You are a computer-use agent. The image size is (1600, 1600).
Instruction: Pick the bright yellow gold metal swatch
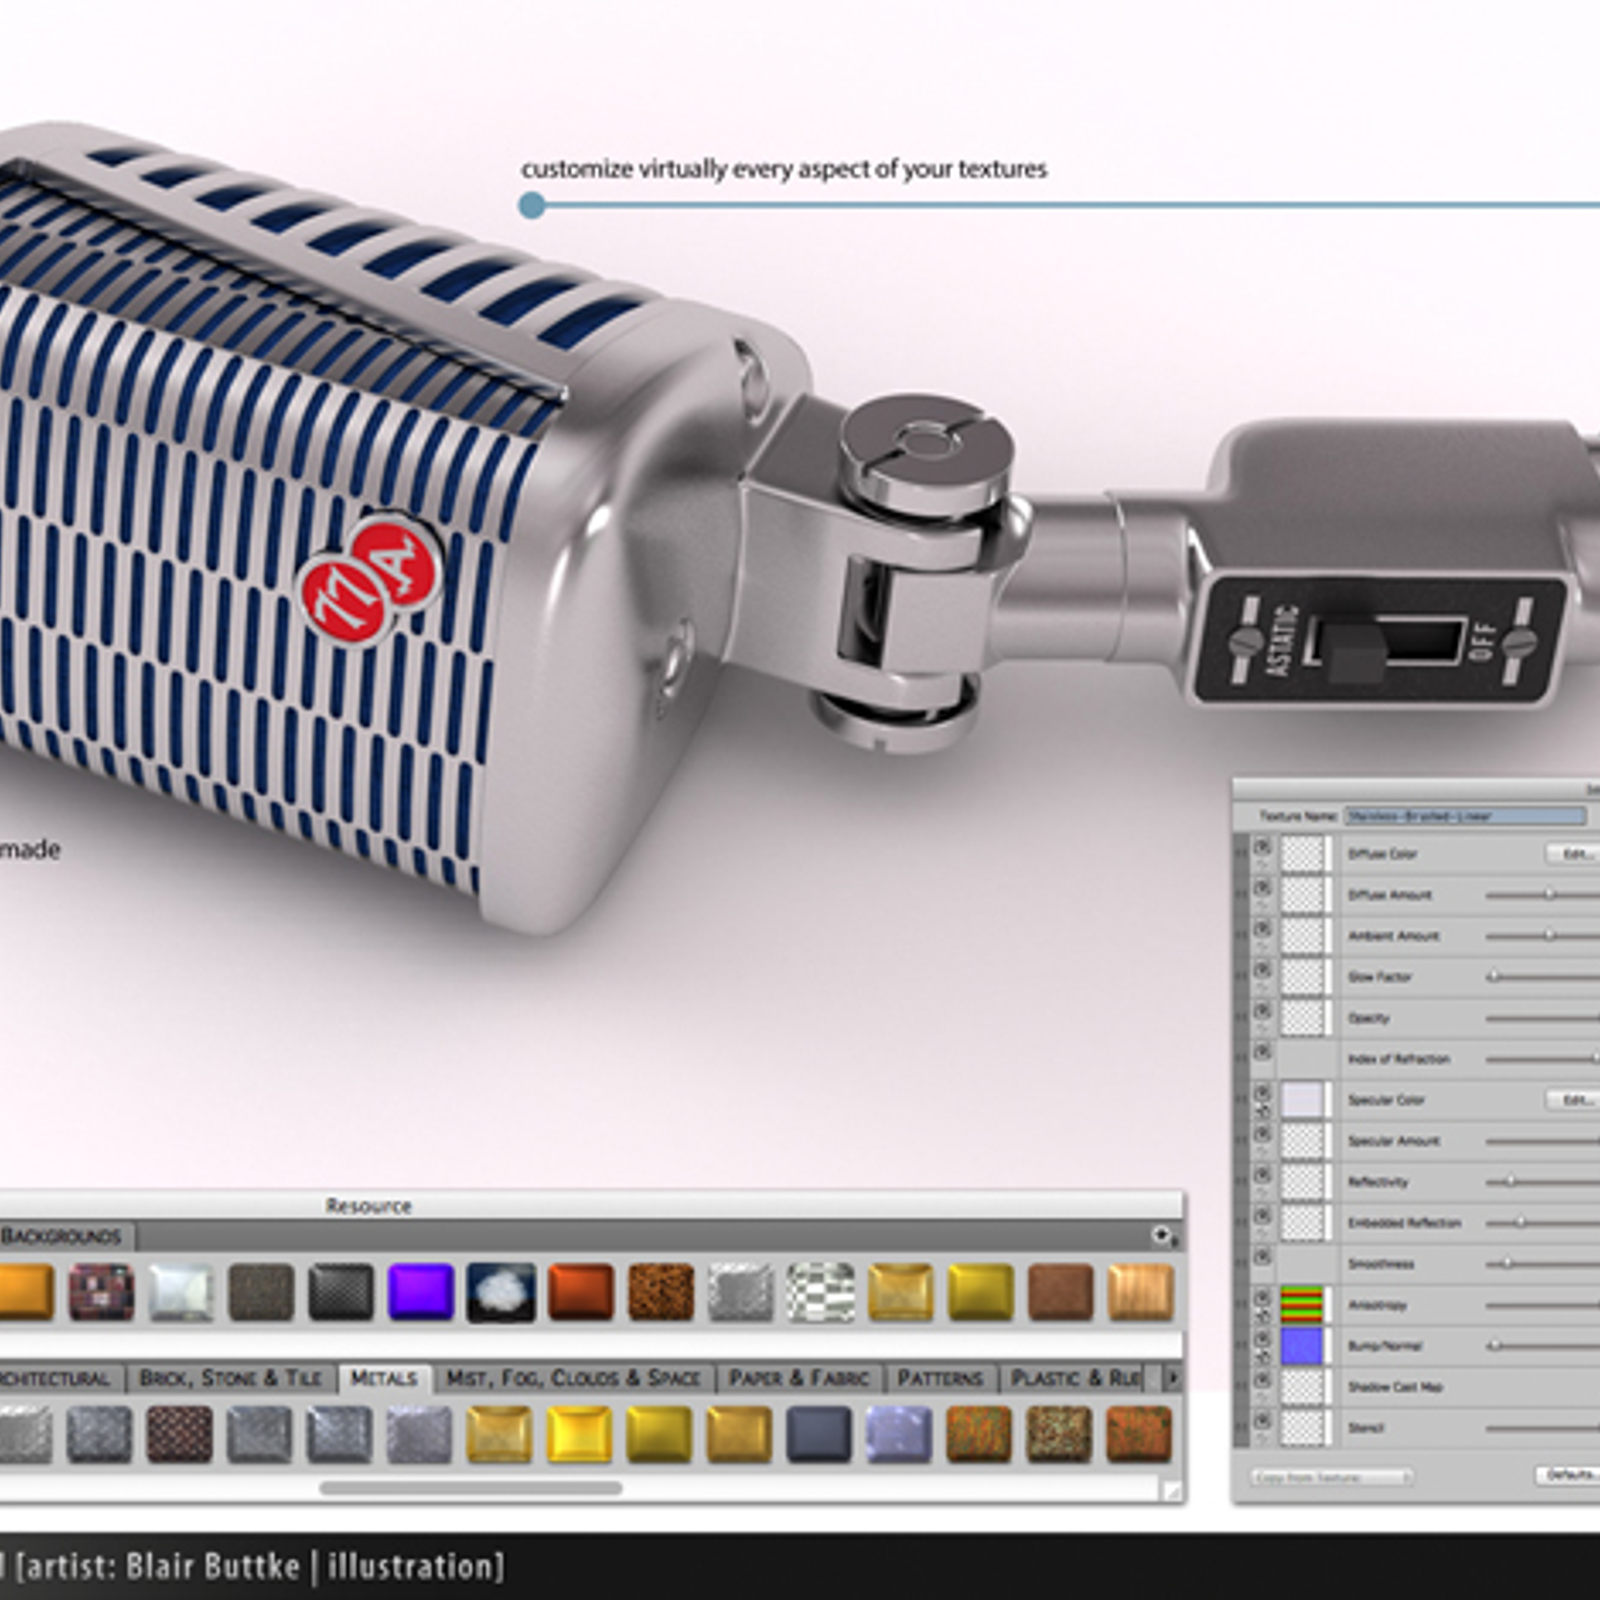[579, 1433]
